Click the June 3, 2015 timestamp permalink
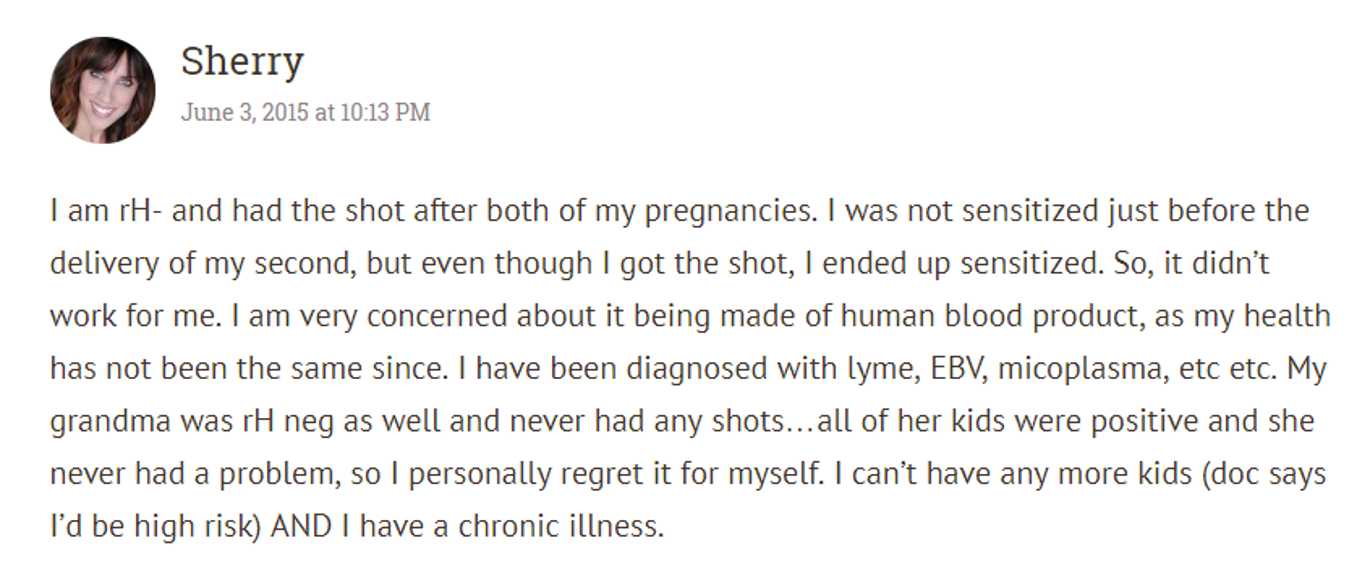 (x=305, y=112)
